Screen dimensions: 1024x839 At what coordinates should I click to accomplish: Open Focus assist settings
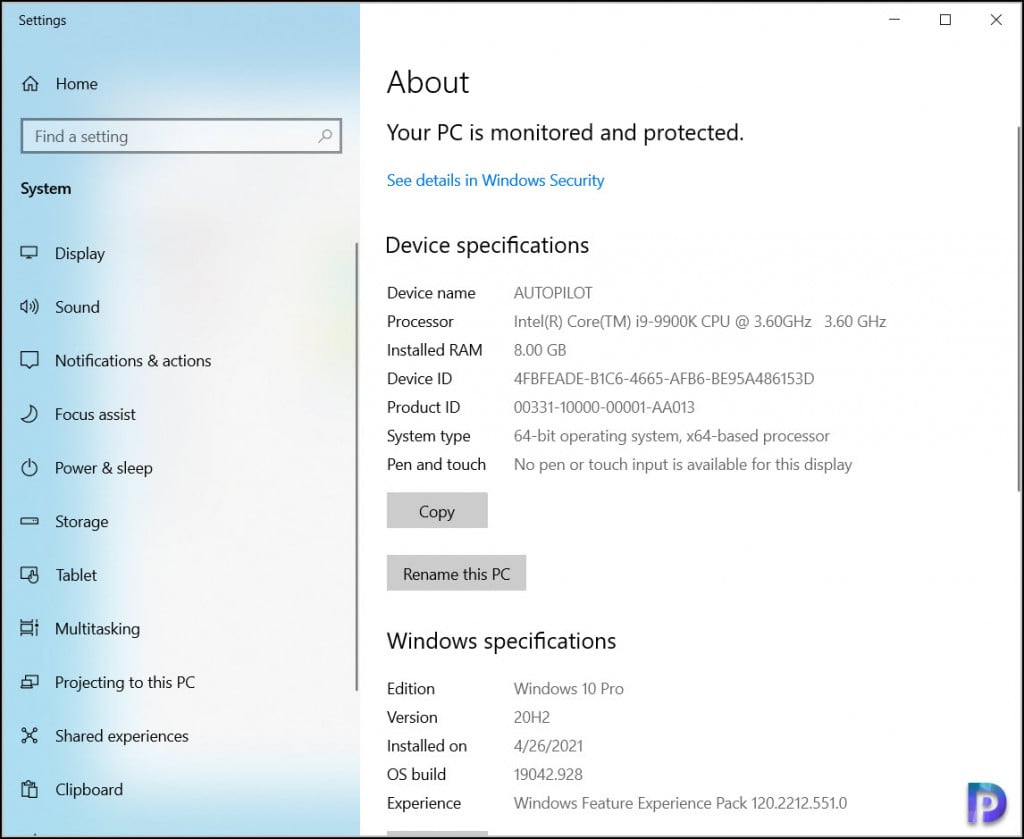pos(95,414)
